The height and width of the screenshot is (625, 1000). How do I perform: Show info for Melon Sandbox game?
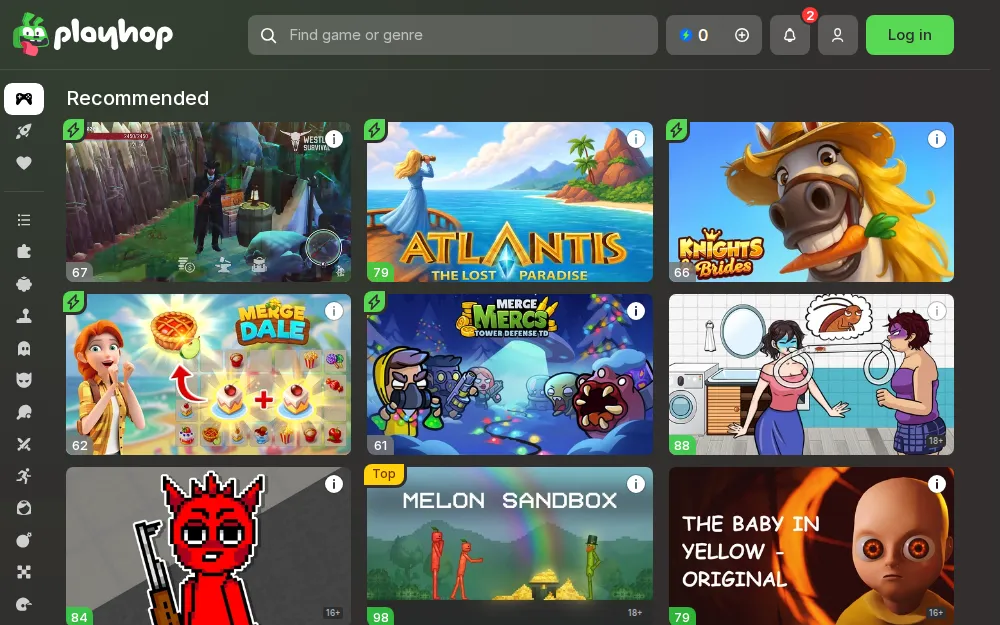(636, 484)
